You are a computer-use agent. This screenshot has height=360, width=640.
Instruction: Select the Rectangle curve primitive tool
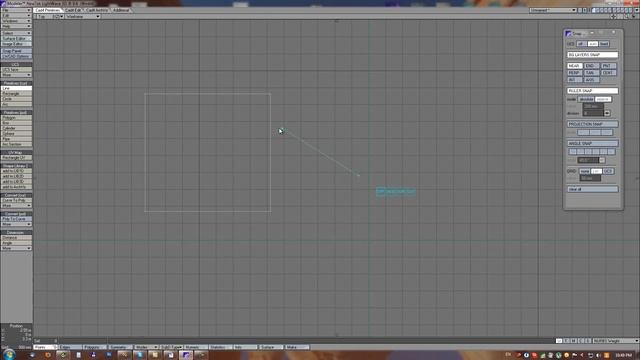coord(16,93)
